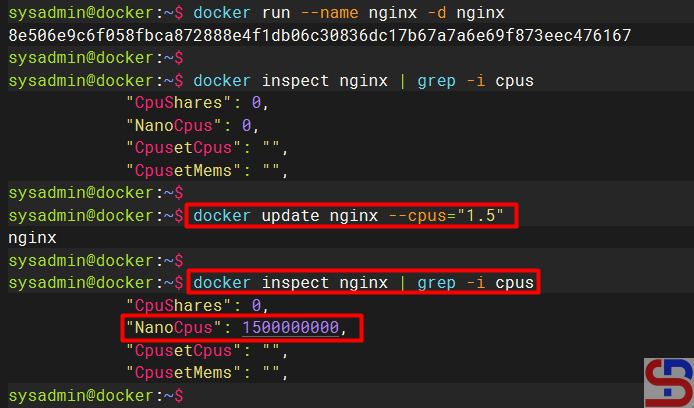Screen dimensions: 694x408
Task: Click the first "CpusetMems" output line
Action: (206, 170)
